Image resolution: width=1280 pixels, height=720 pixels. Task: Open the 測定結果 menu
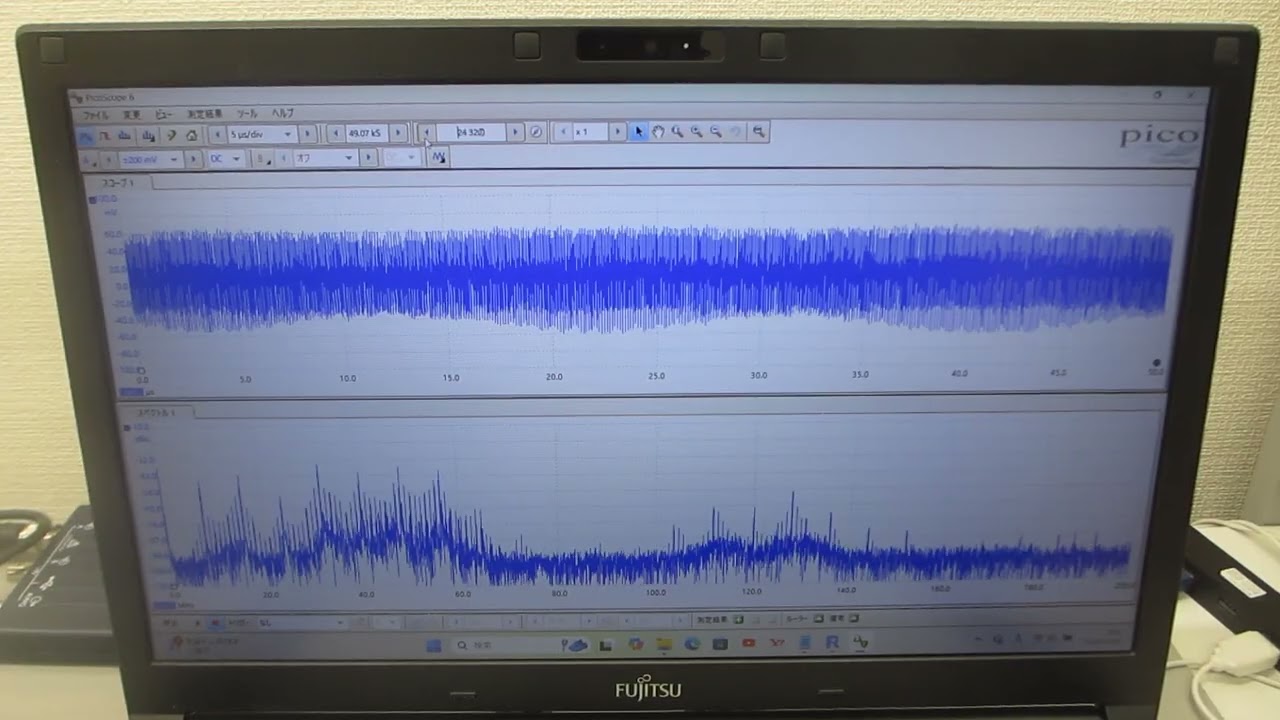205,114
